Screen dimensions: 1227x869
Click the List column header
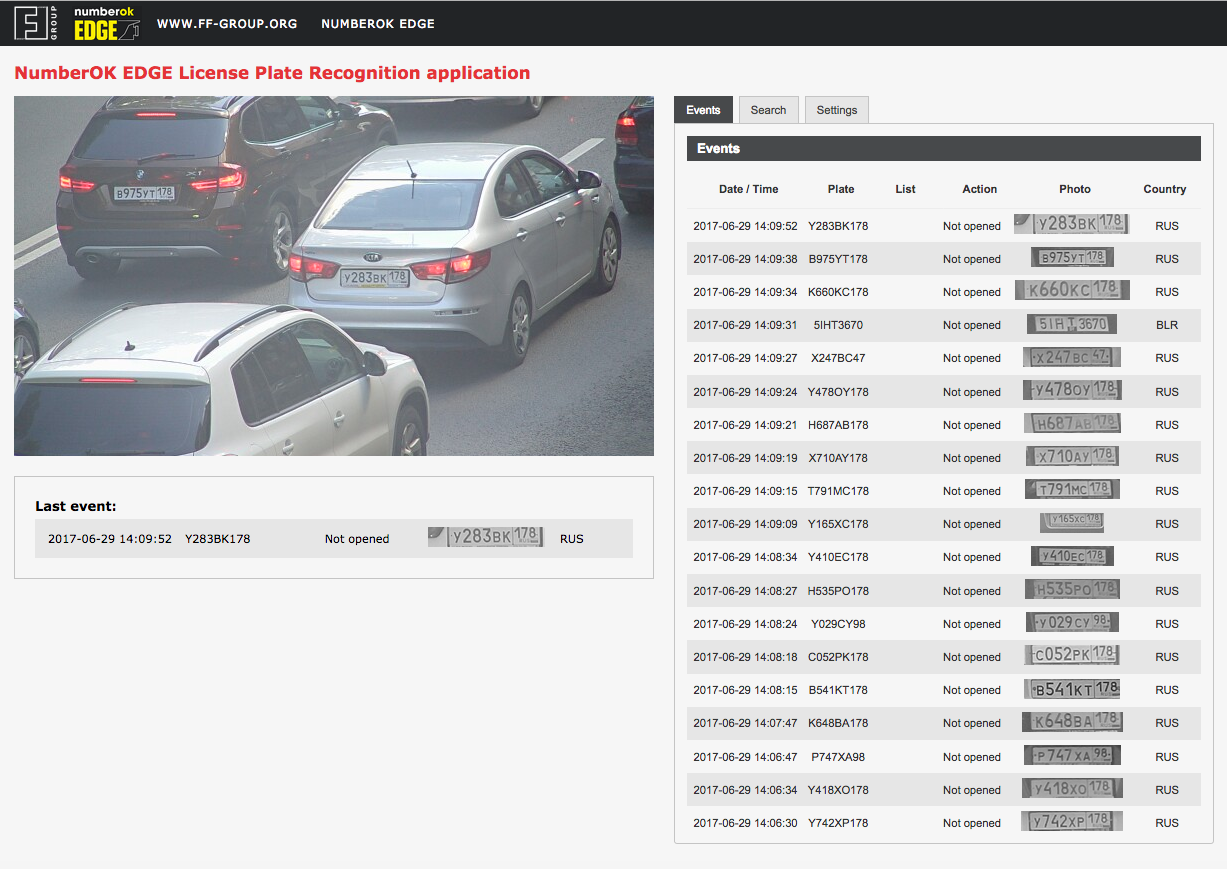(905, 189)
